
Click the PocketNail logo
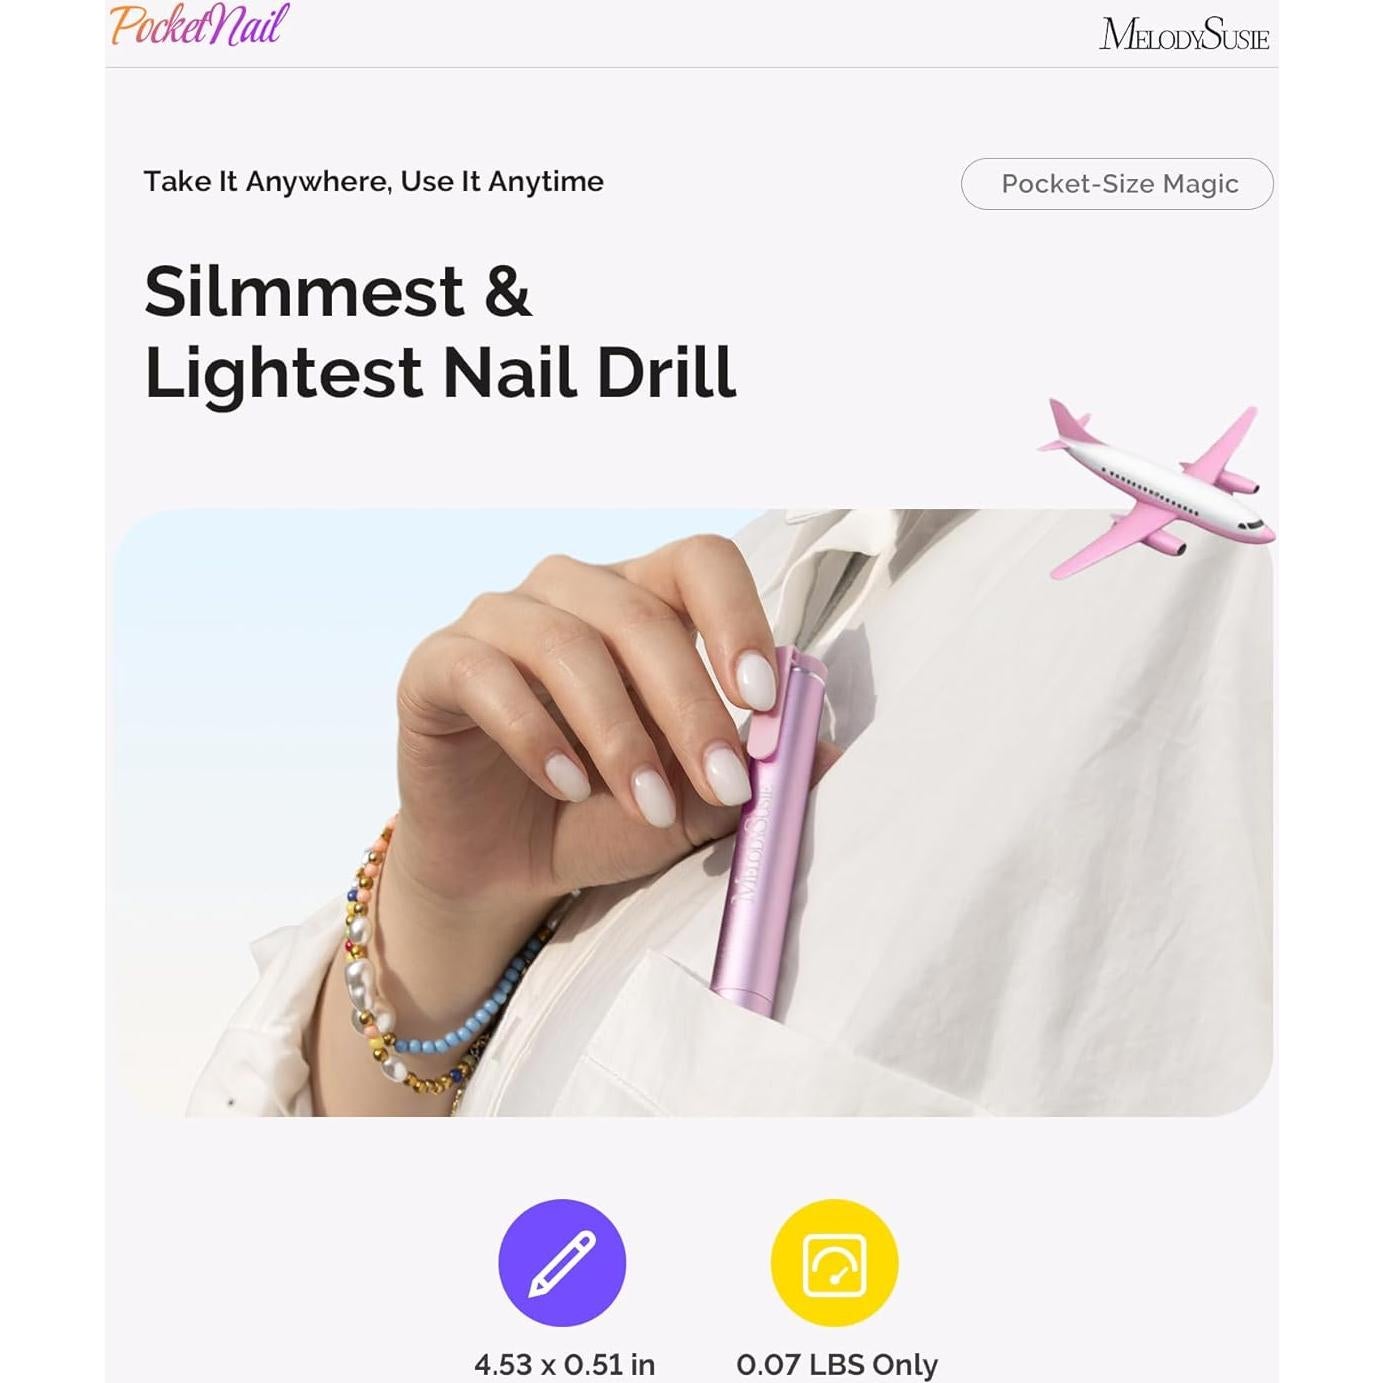[200, 25]
